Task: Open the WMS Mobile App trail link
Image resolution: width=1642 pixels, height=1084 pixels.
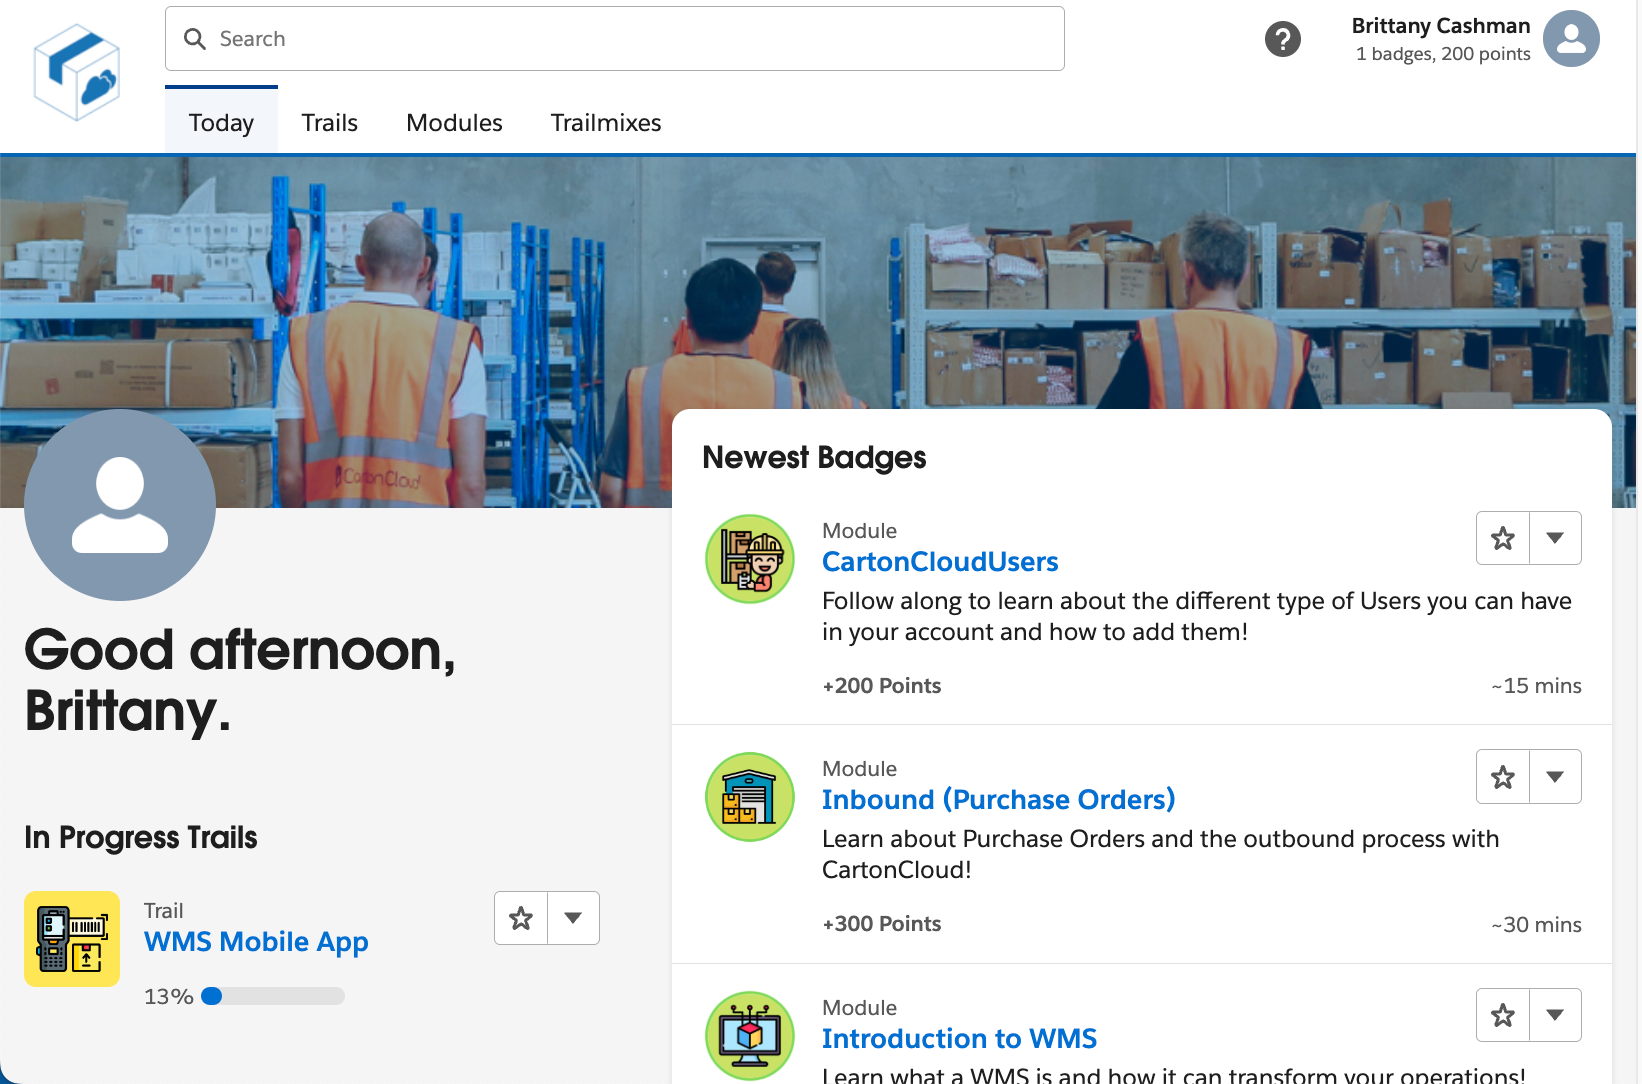Action: 255,941
